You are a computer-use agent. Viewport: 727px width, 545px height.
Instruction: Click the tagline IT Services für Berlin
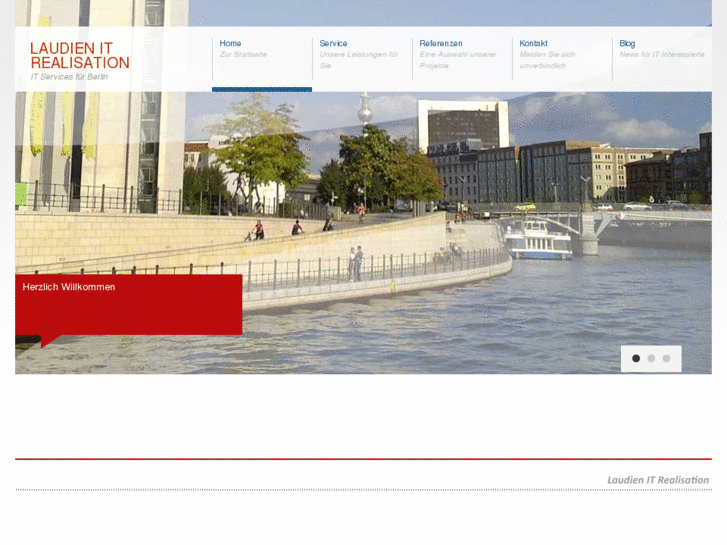point(69,77)
